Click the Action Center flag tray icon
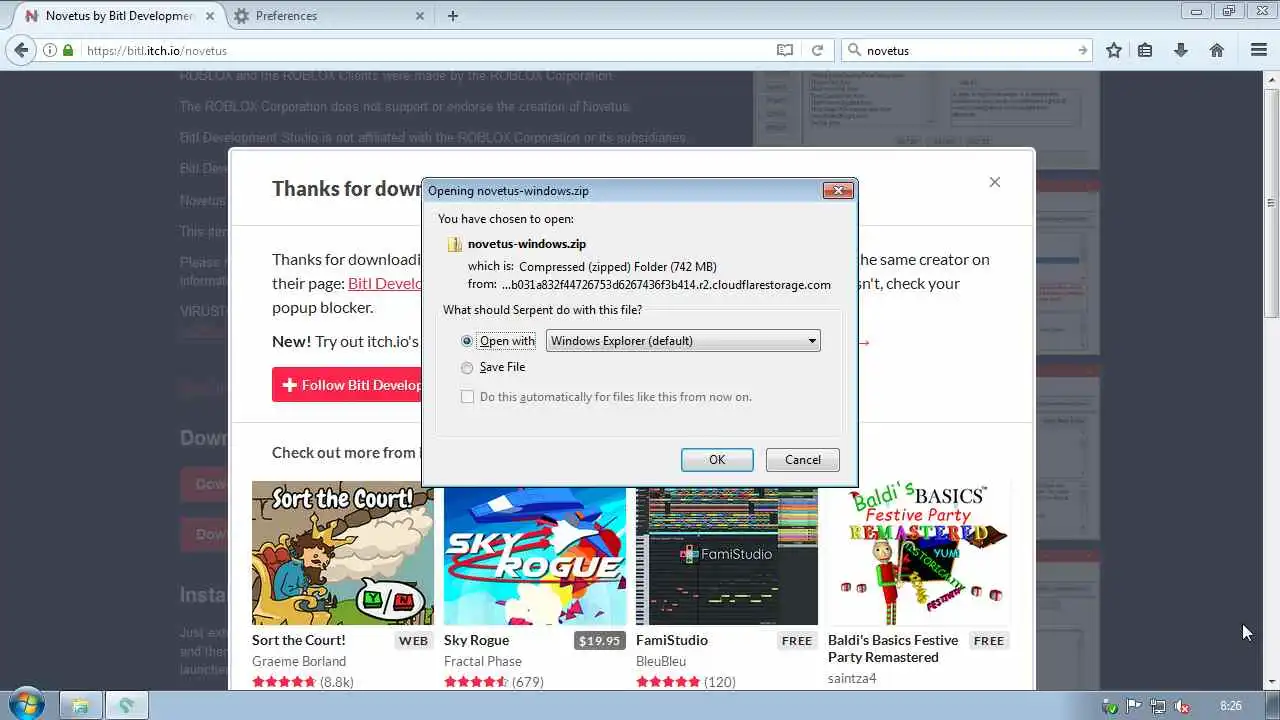1280x720 pixels. 1134,706
